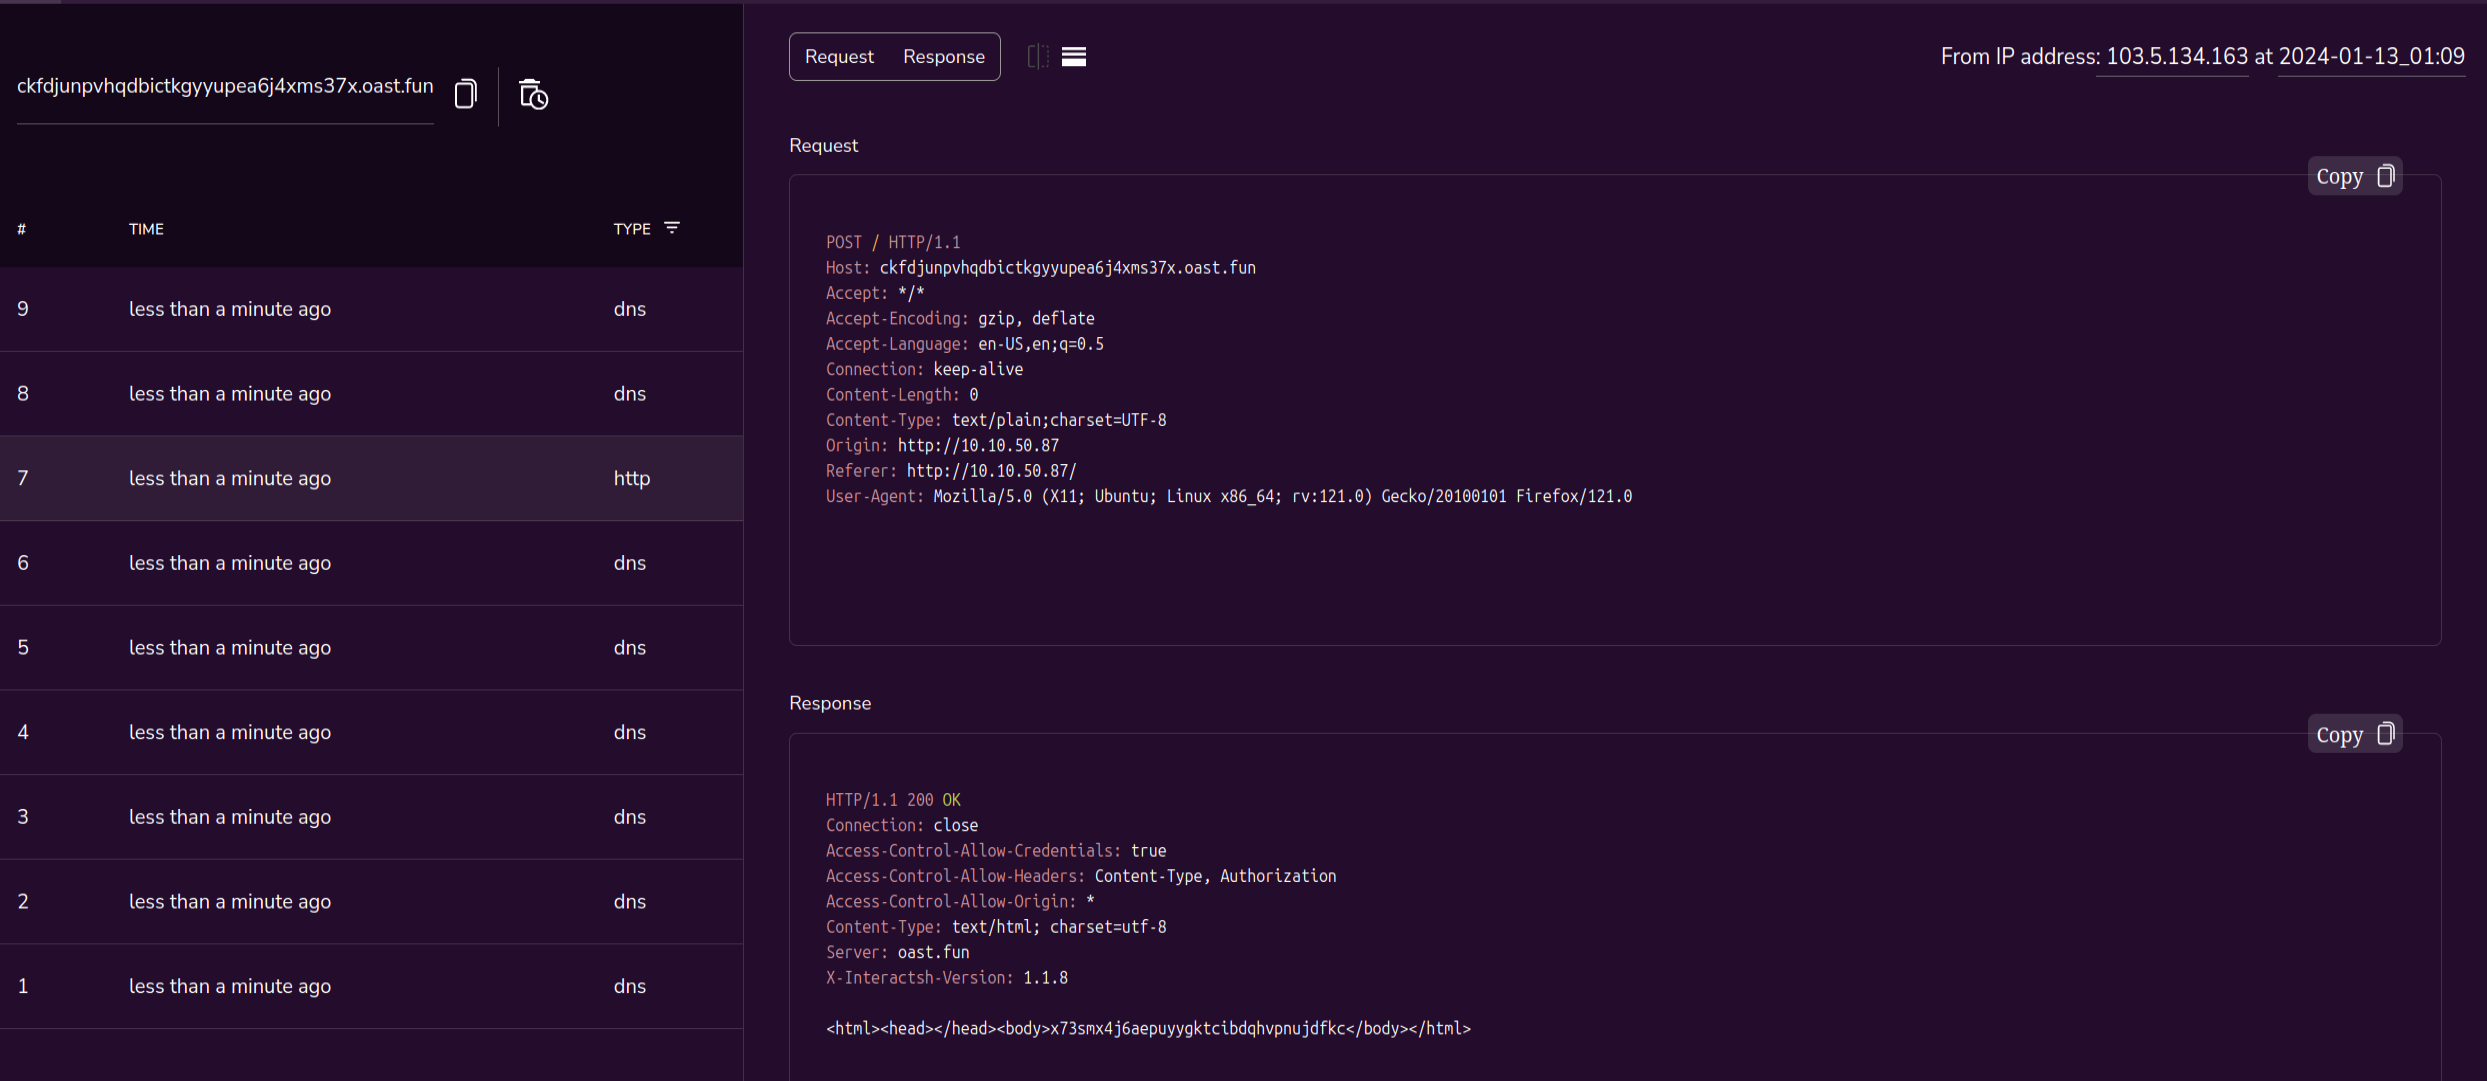The height and width of the screenshot is (1081, 2487).
Task: Click the ckfdjunpvhqdbictkgyyupea6j4xms37x.oast.fun host tab
Action: pos(225,87)
